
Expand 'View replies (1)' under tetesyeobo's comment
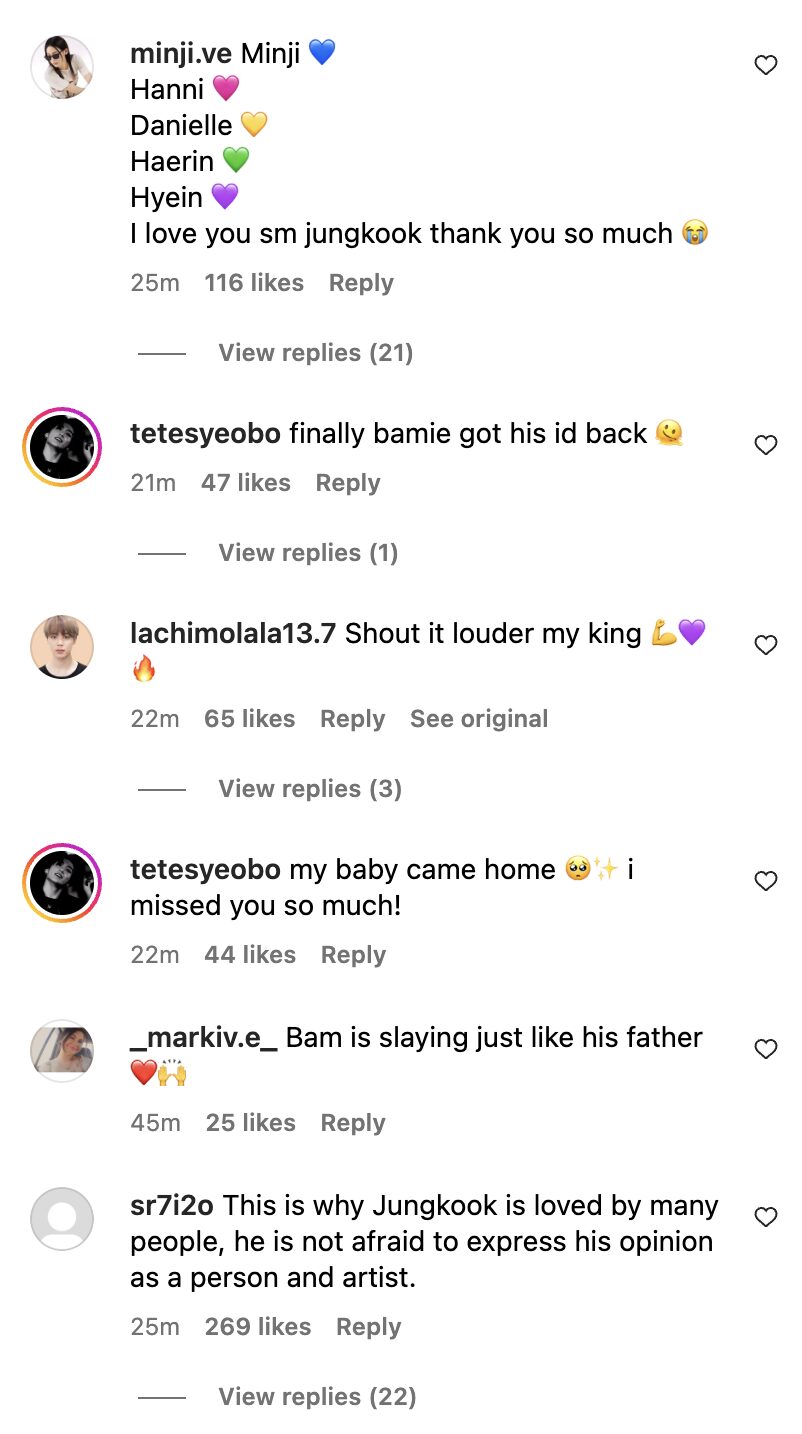click(308, 553)
